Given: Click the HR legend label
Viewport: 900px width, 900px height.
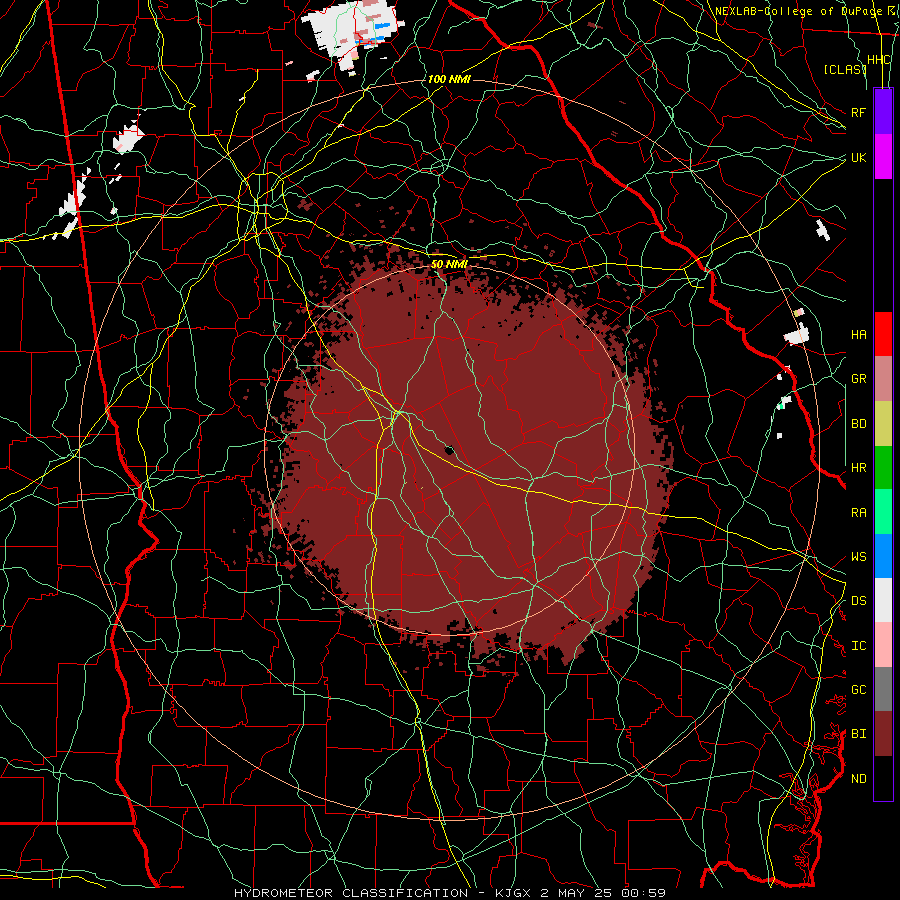Looking at the screenshot, I should (x=859, y=468).
